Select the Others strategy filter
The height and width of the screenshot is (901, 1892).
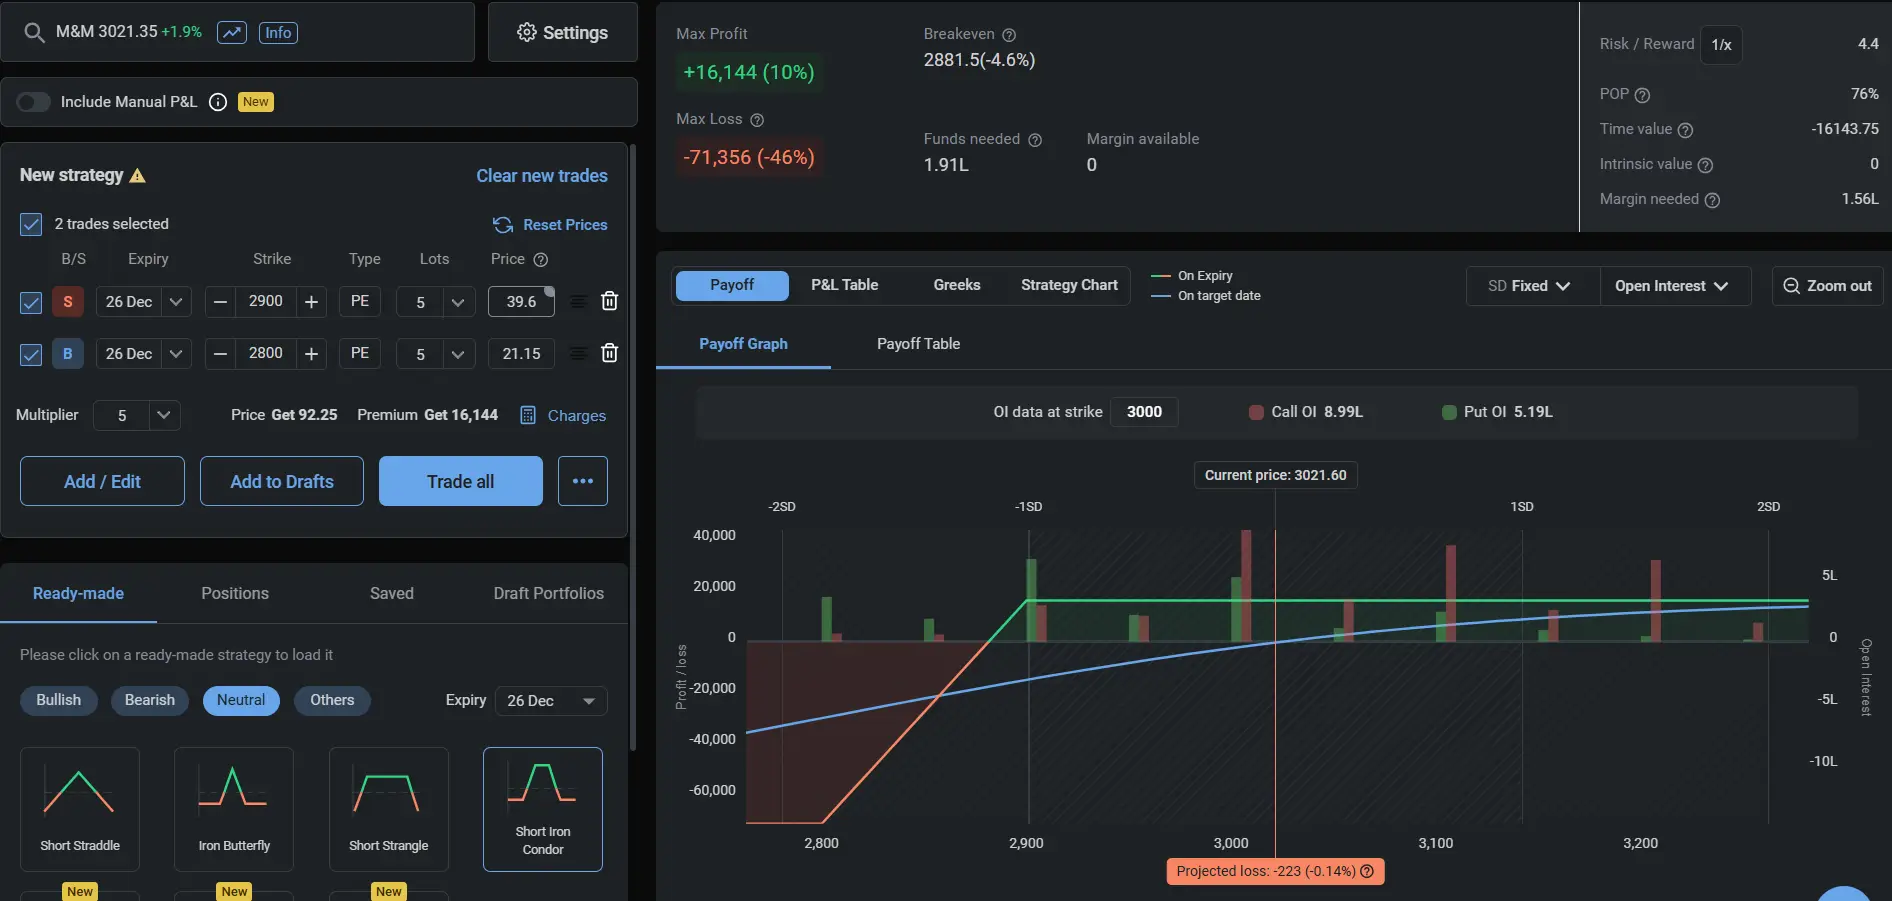coord(332,700)
